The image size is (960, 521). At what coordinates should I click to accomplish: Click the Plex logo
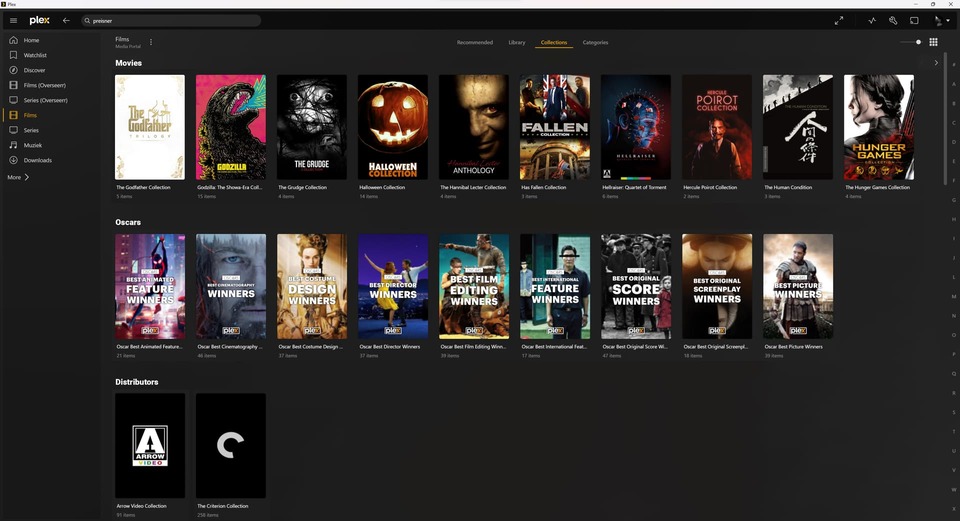(39, 20)
